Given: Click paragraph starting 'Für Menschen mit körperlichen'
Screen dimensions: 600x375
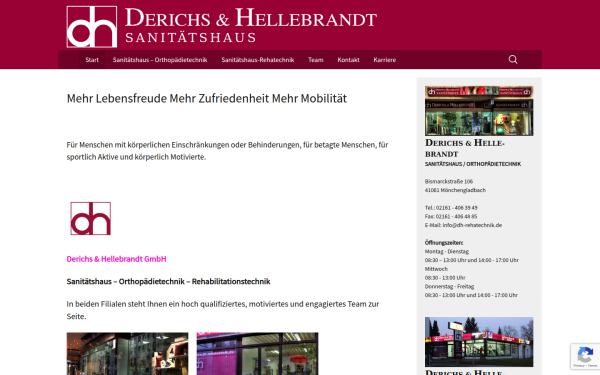Looking at the screenshot, I should (x=227, y=151).
